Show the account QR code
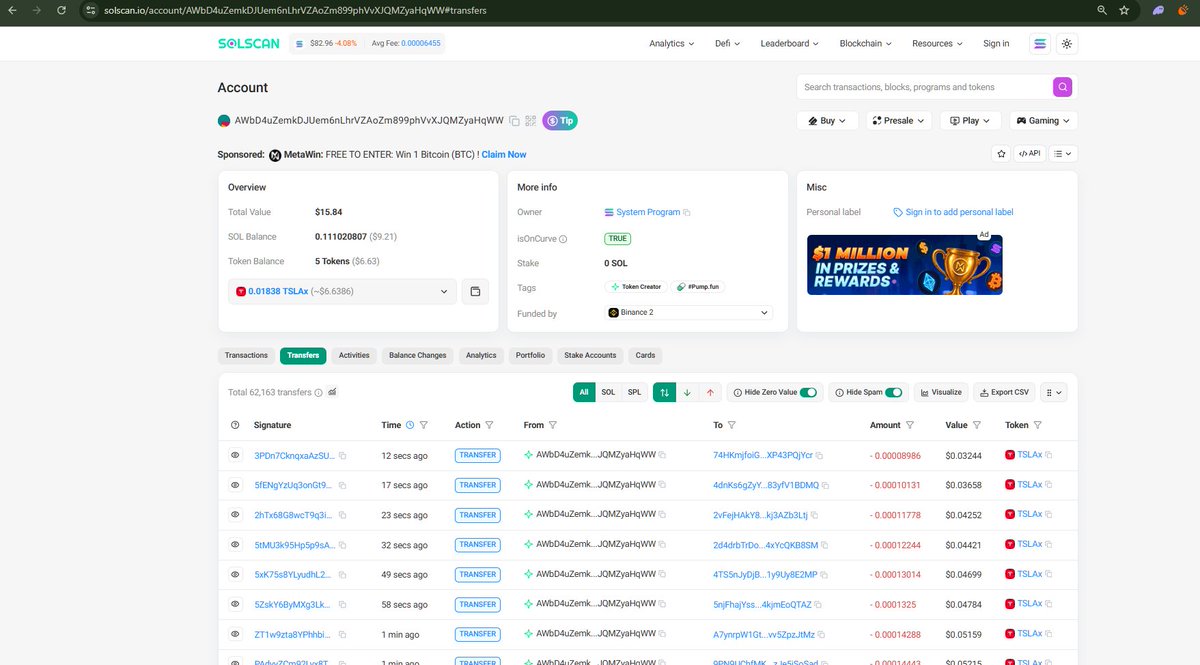Image resolution: width=1200 pixels, height=665 pixels. [531, 121]
